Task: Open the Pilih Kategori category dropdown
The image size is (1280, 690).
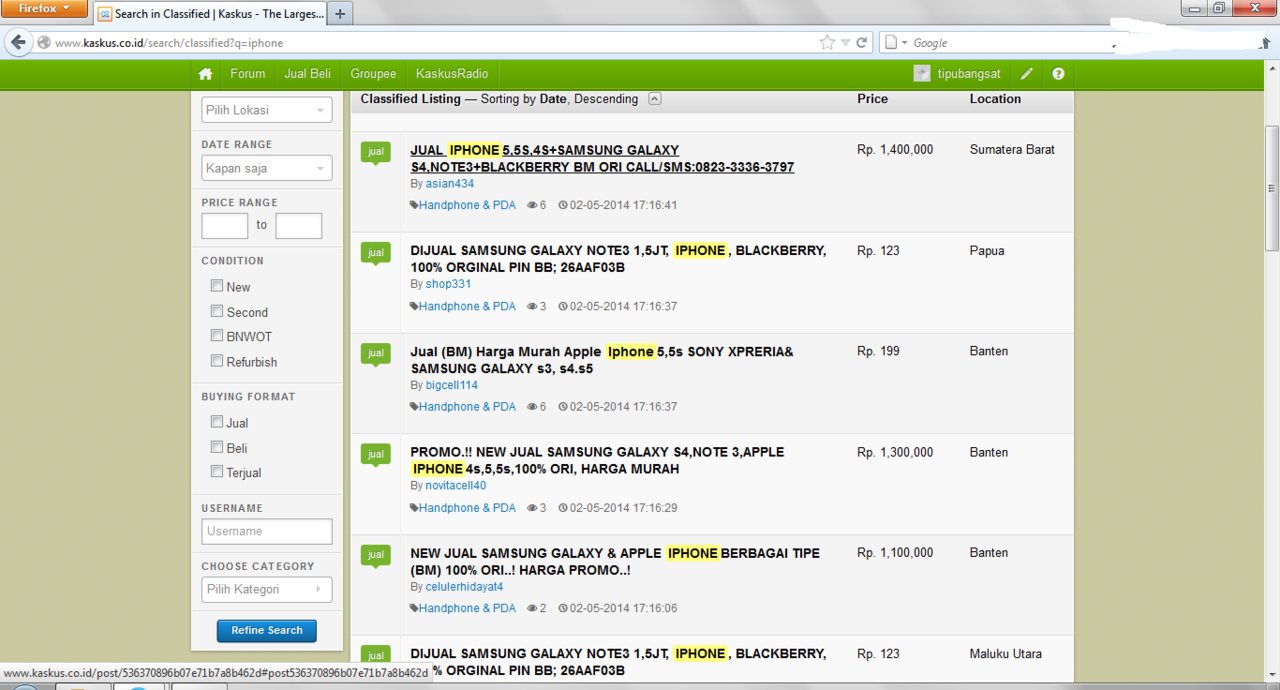Action: (267, 589)
